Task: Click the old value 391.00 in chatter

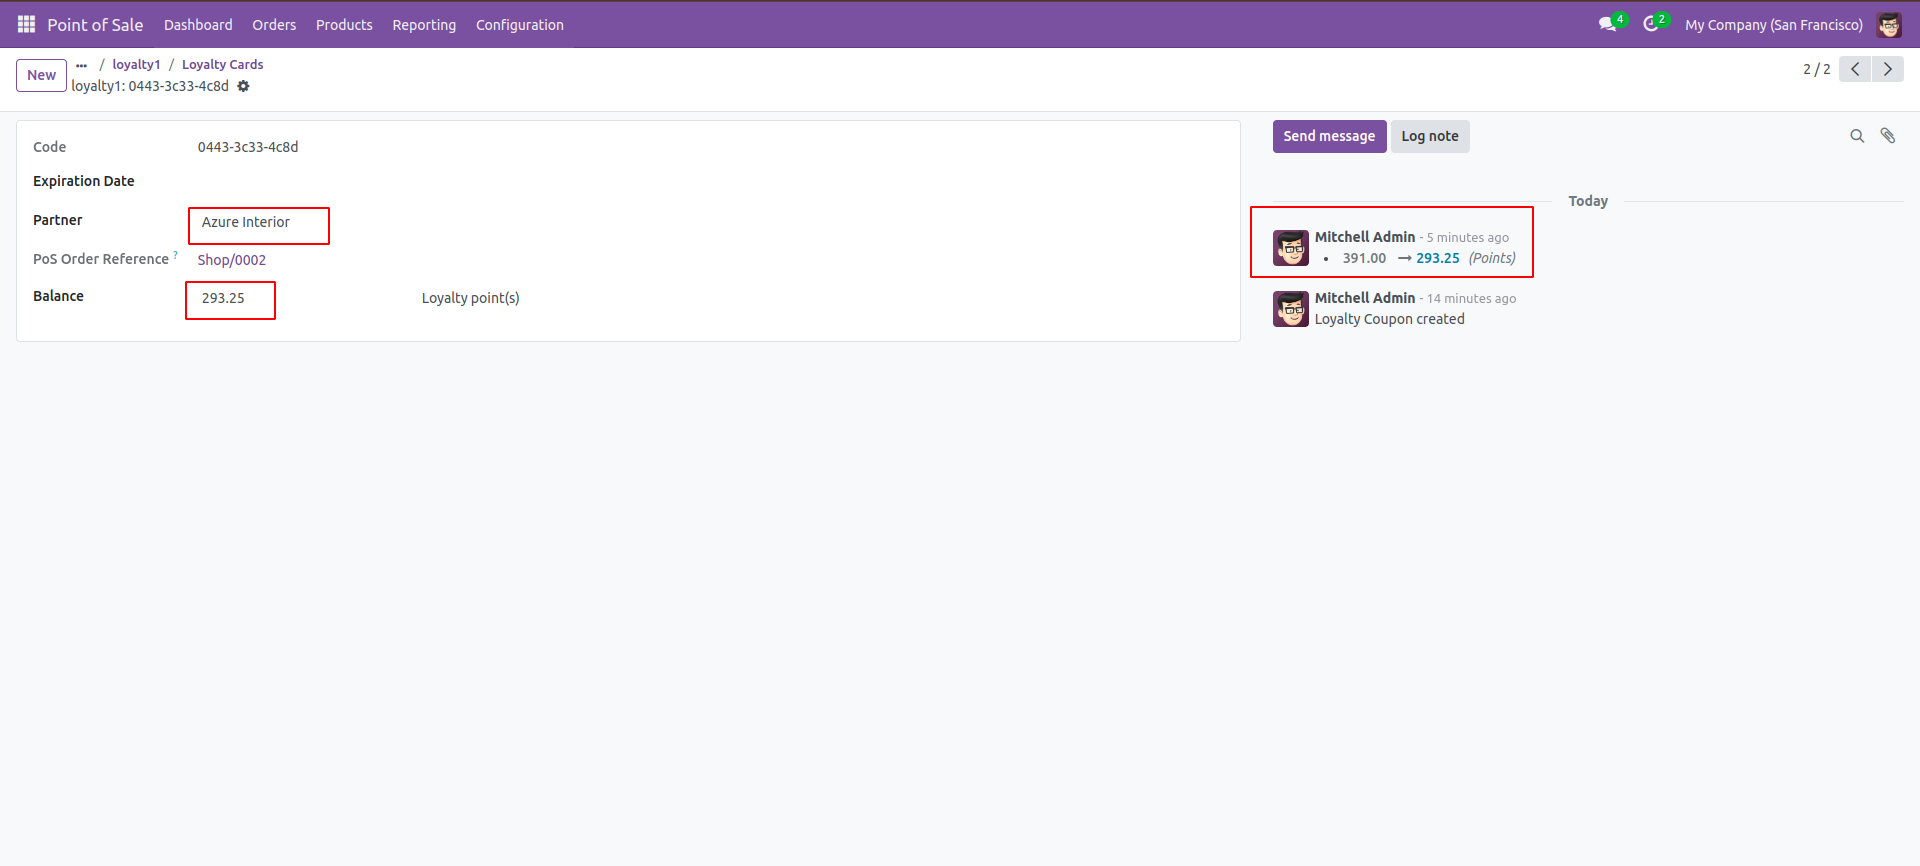Action: click(1364, 258)
